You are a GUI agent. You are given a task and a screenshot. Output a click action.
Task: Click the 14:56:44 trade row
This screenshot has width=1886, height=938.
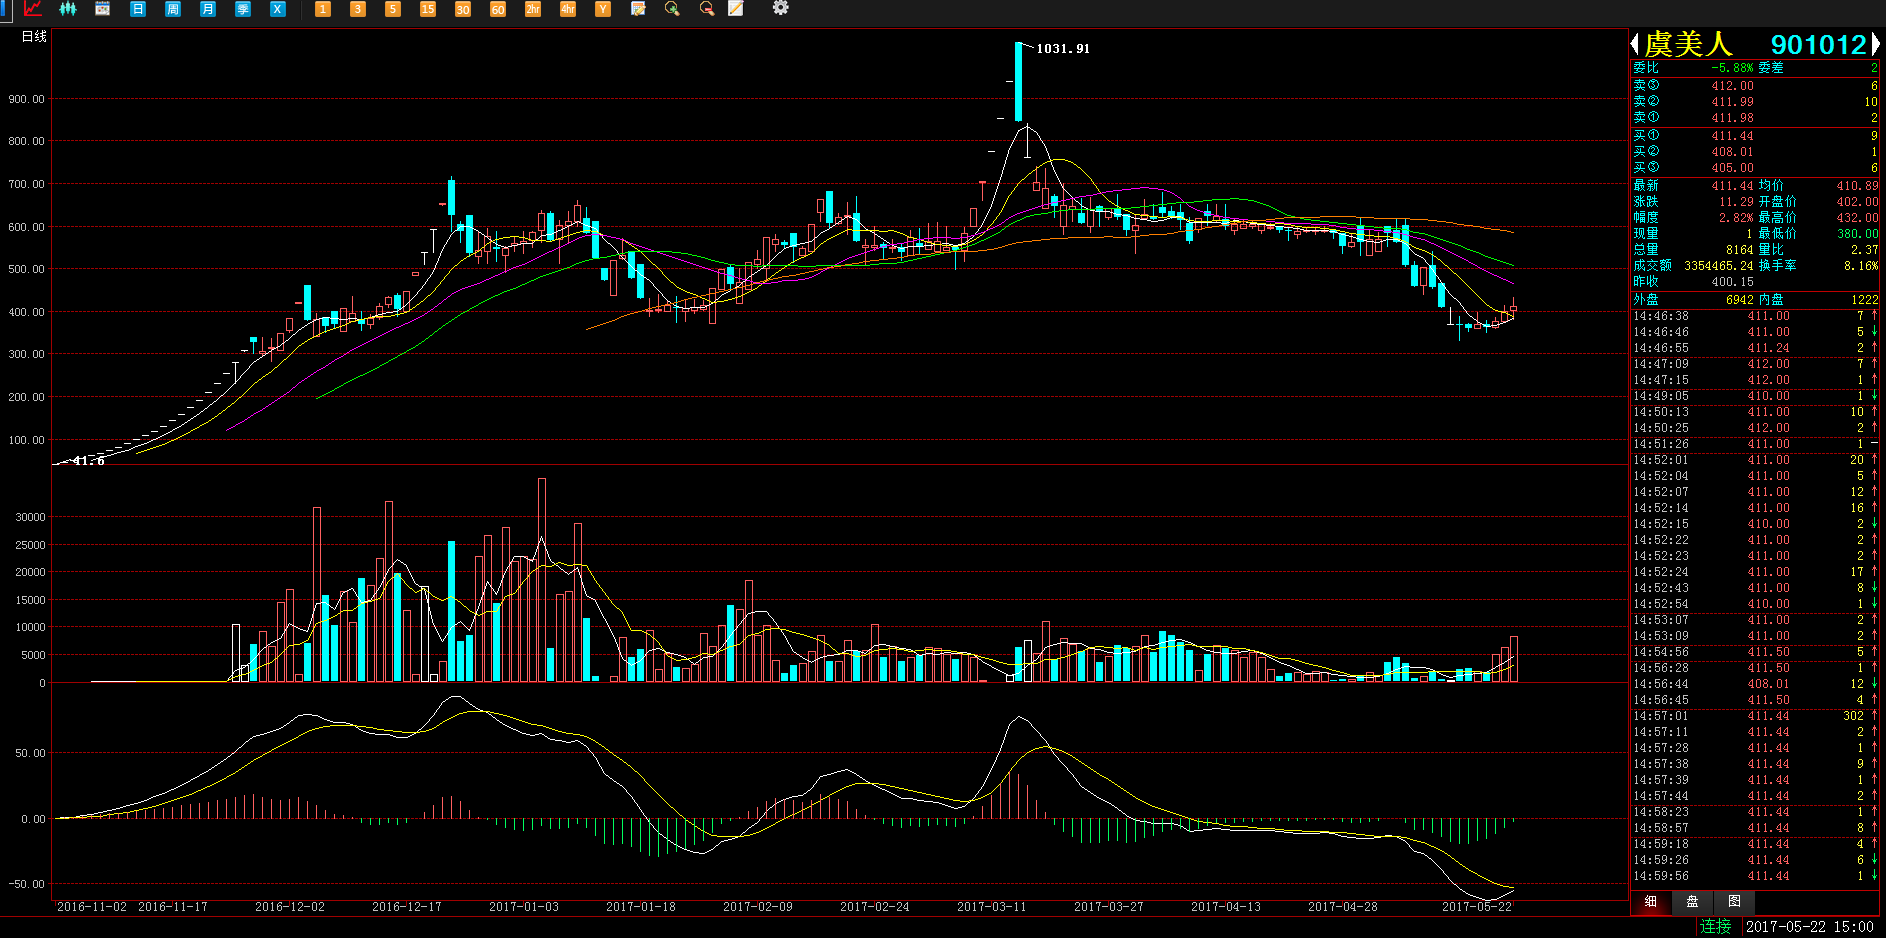pos(1755,684)
